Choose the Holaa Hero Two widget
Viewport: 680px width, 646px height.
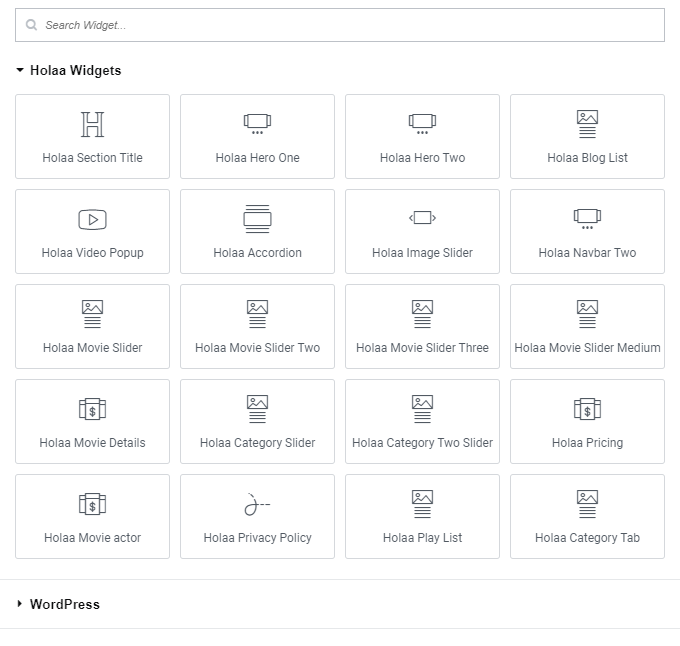click(x=422, y=137)
